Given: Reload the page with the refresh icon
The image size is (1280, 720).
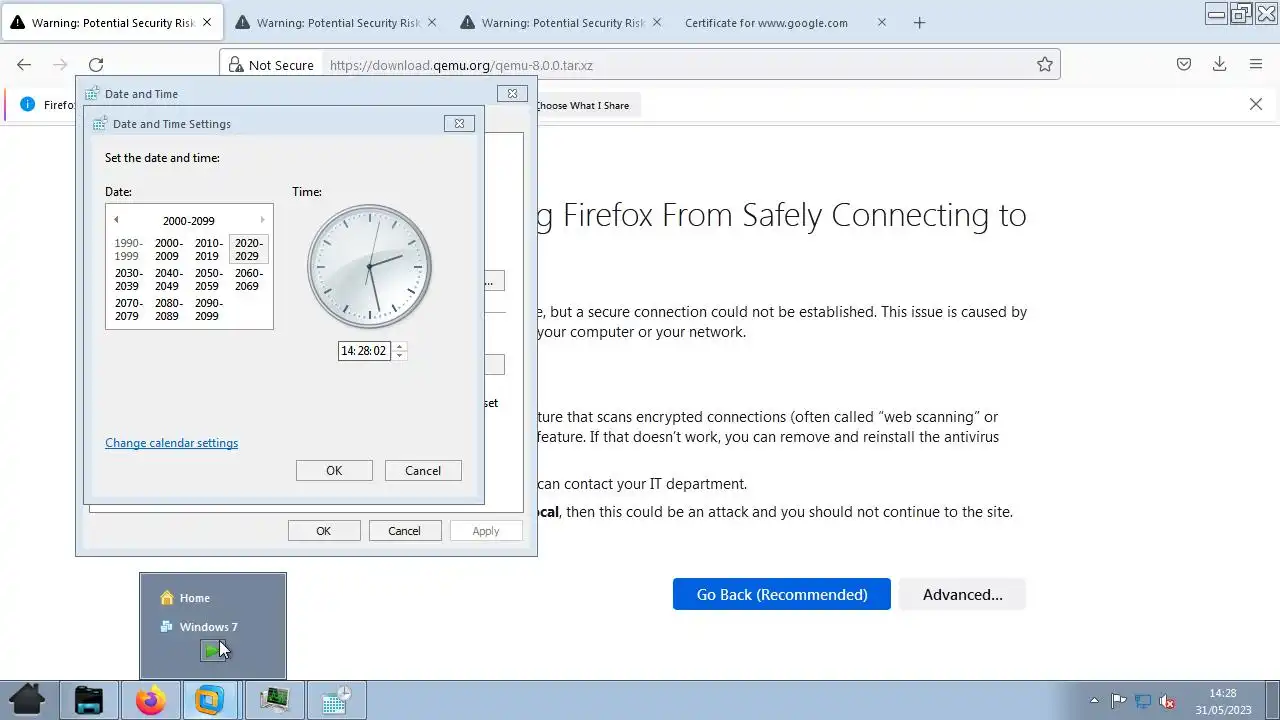Looking at the screenshot, I should tap(96, 64).
